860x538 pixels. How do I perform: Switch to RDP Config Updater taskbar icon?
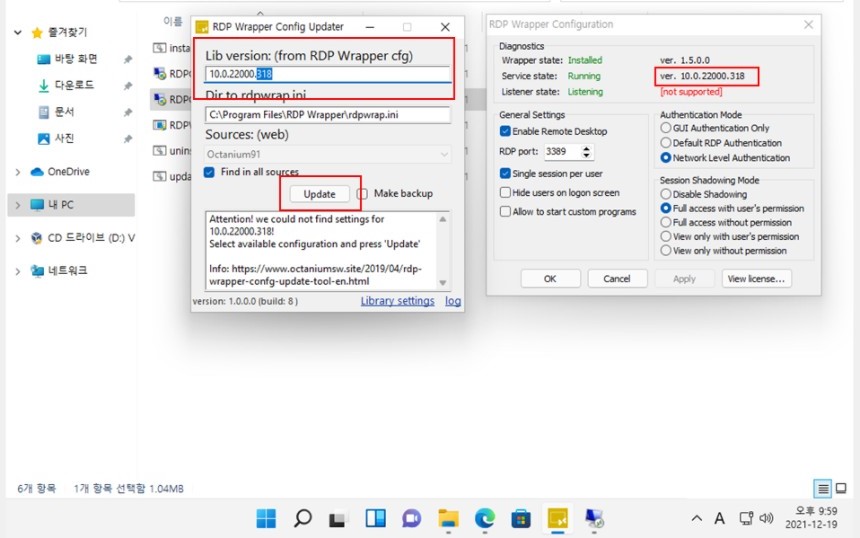click(557, 518)
